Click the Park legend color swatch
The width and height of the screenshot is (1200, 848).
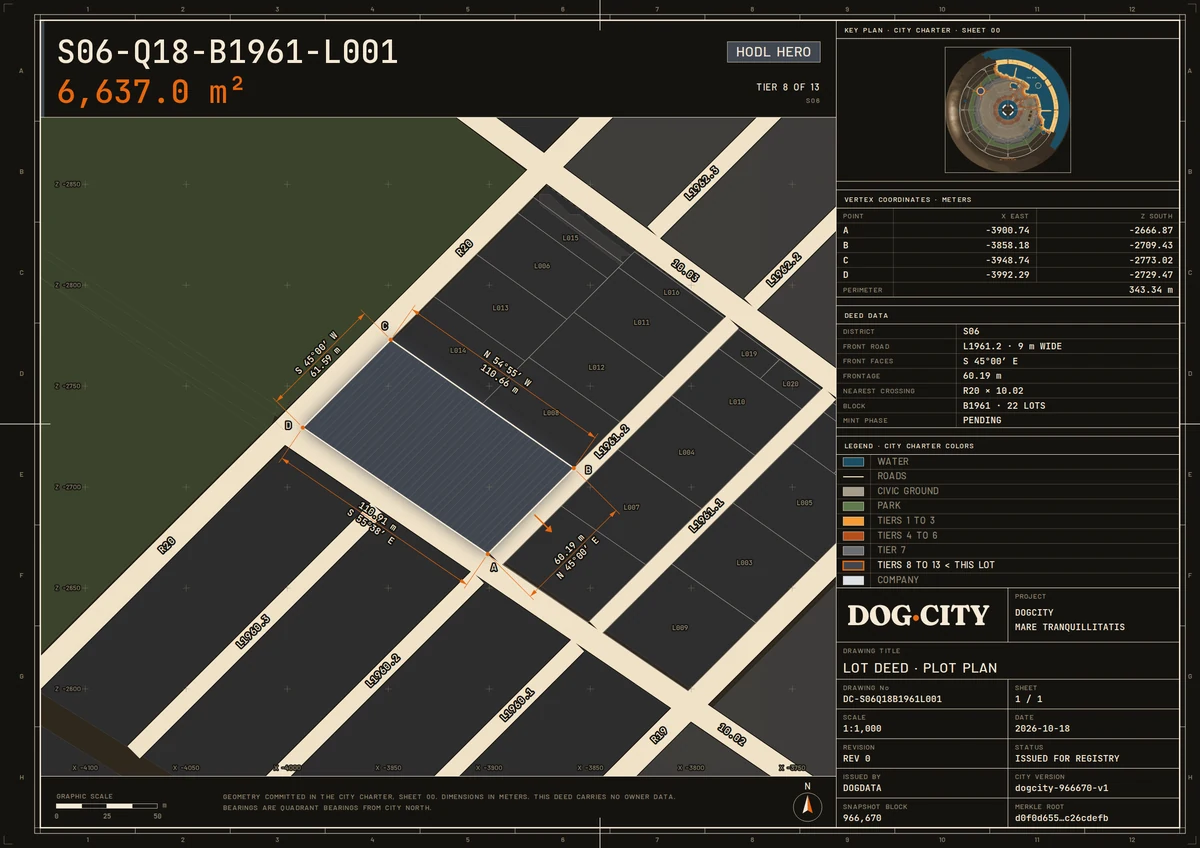(x=853, y=506)
